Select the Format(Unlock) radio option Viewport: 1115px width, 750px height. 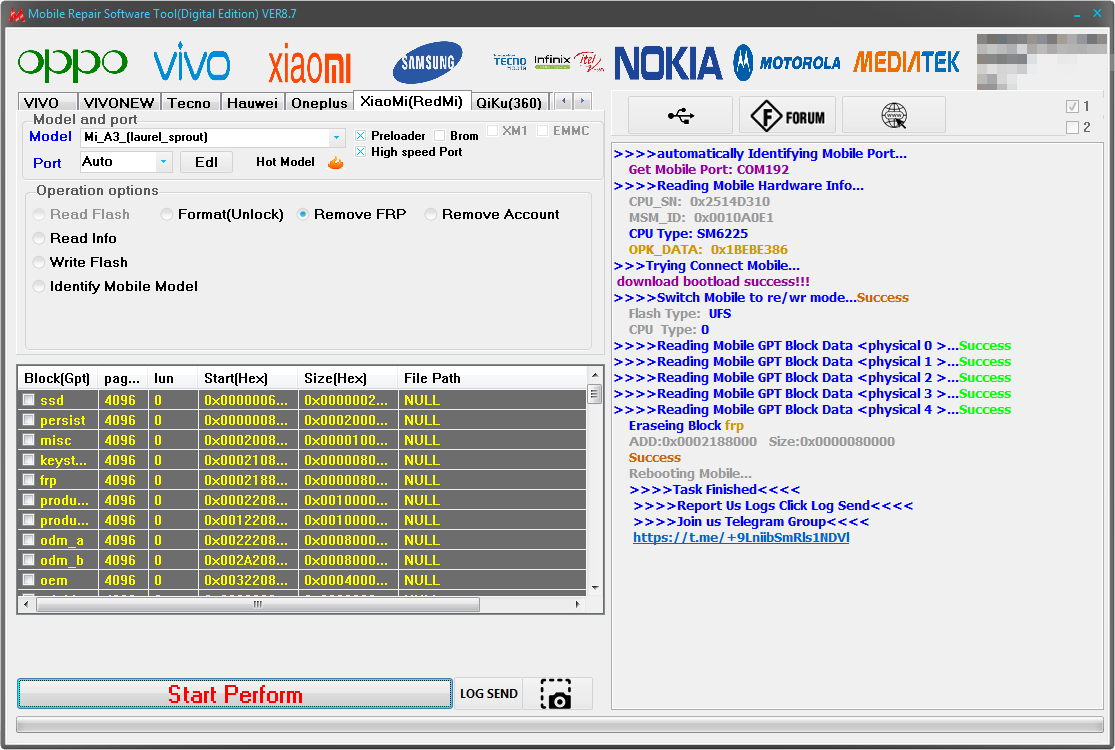tap(166, 215)
